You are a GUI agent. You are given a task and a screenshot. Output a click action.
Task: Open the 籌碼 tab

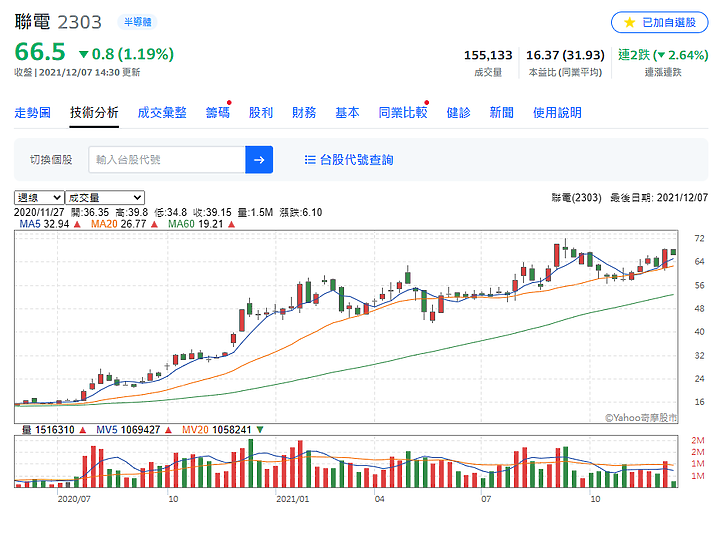pyautogui.click(x=218, y=112)
